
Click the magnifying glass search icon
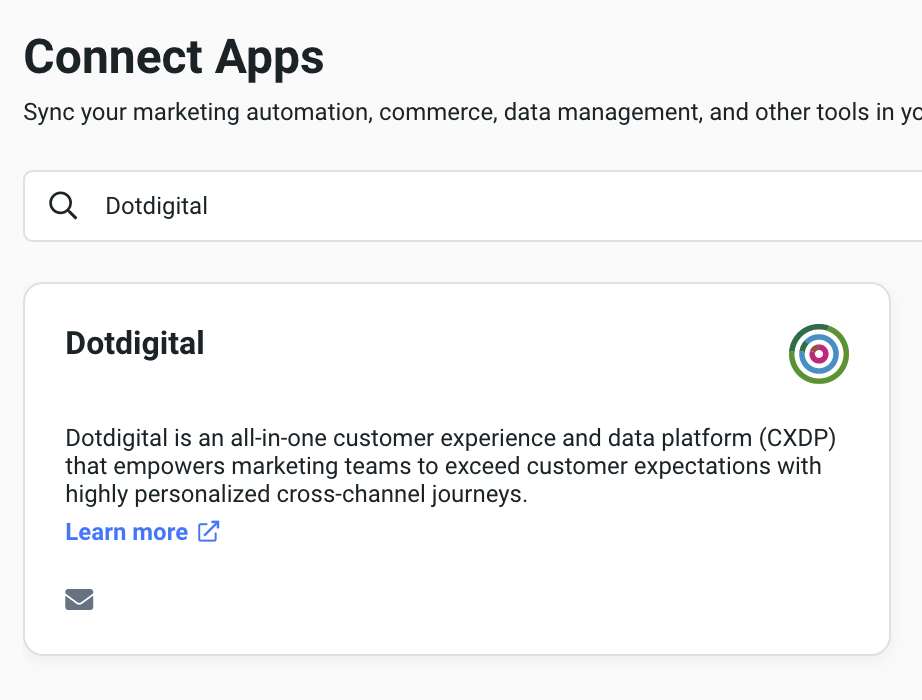coord(63,206)
